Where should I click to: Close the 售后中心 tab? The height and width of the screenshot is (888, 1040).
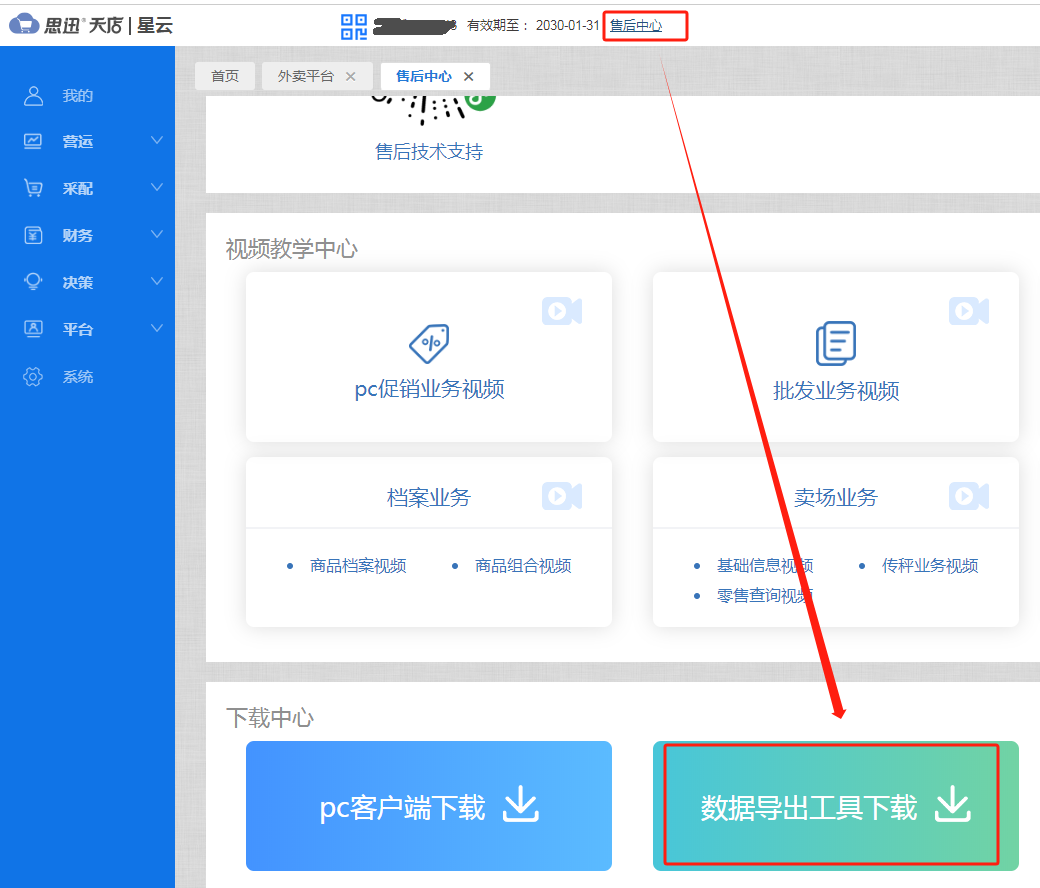click(x=469, y=77)
